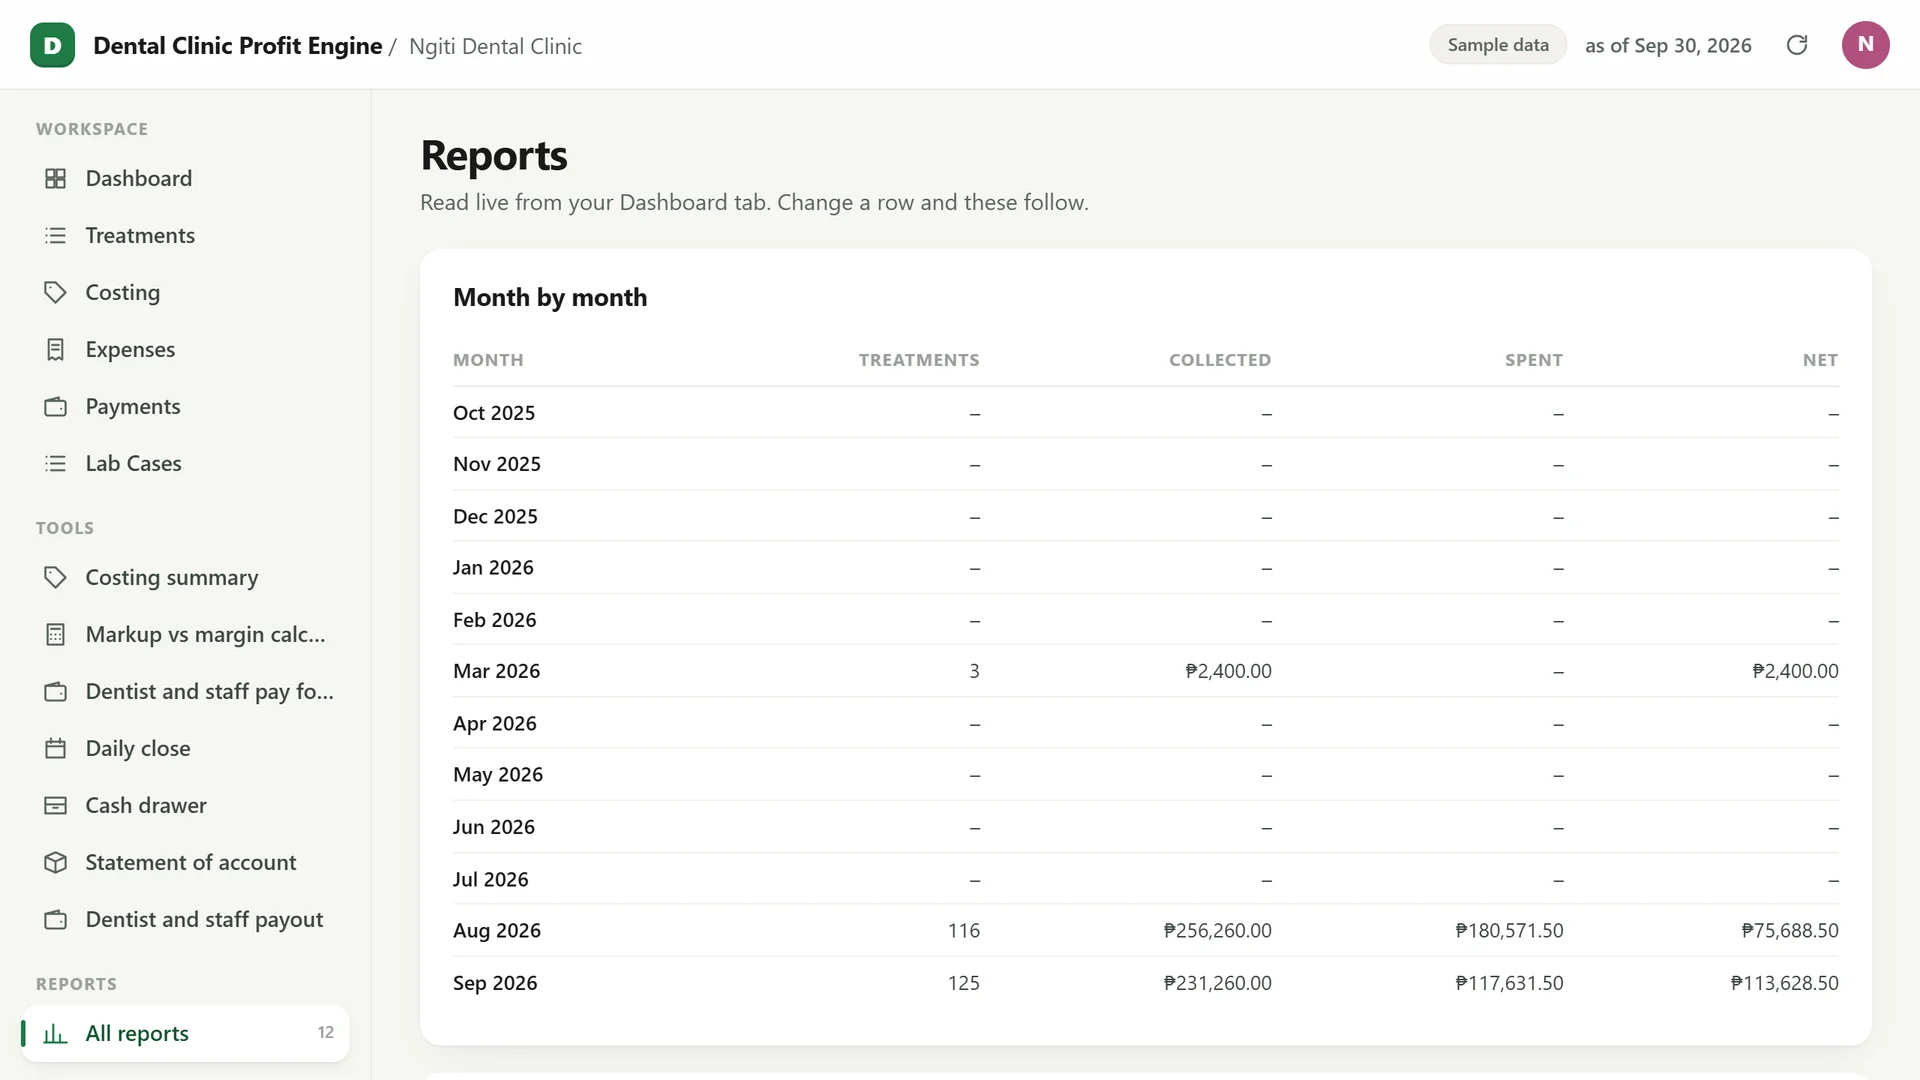Screen dimensions: 1920x1080
Task: Click the Oct 2025 row label
Action: coord(494,413)
